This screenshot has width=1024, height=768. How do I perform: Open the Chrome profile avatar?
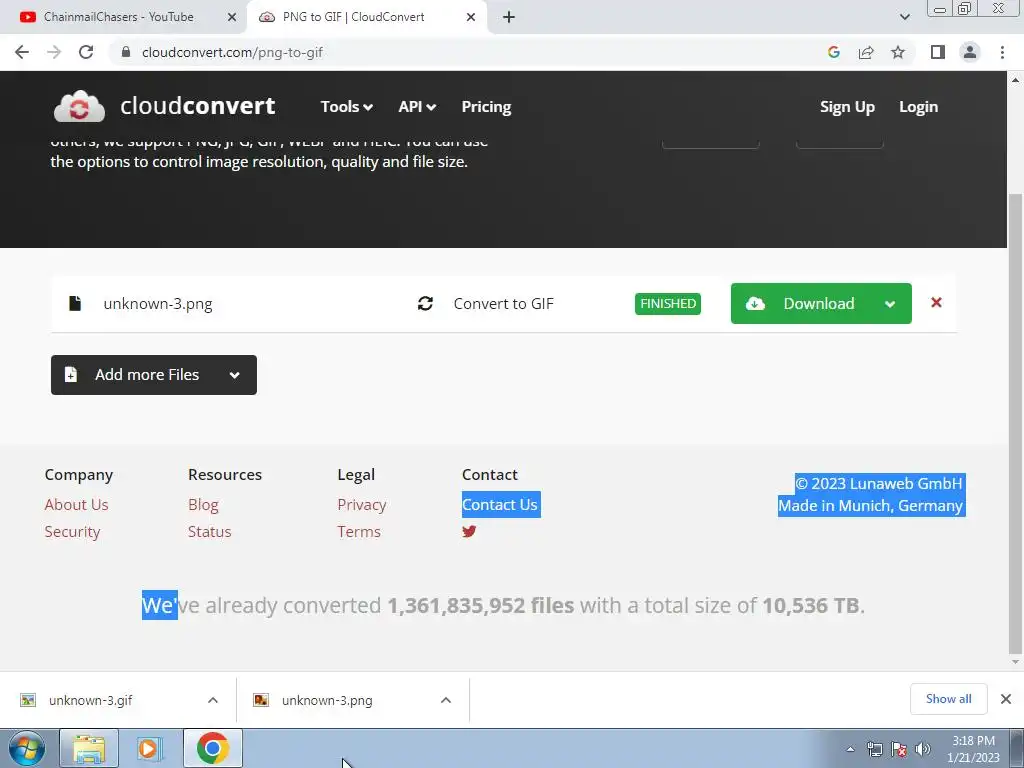point(970,52)
